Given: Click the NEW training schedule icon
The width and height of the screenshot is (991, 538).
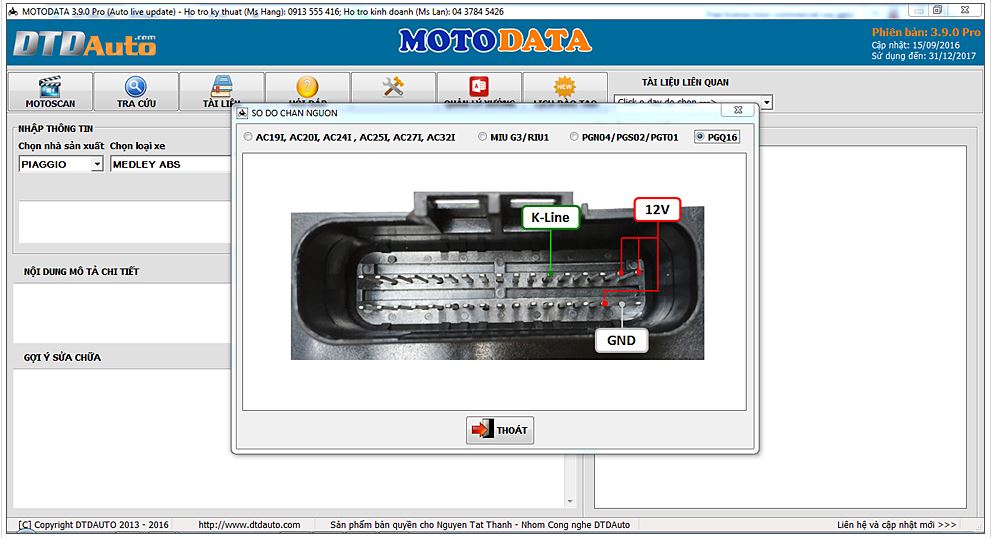Looking at the screenshot, I should tap(564, 87).
